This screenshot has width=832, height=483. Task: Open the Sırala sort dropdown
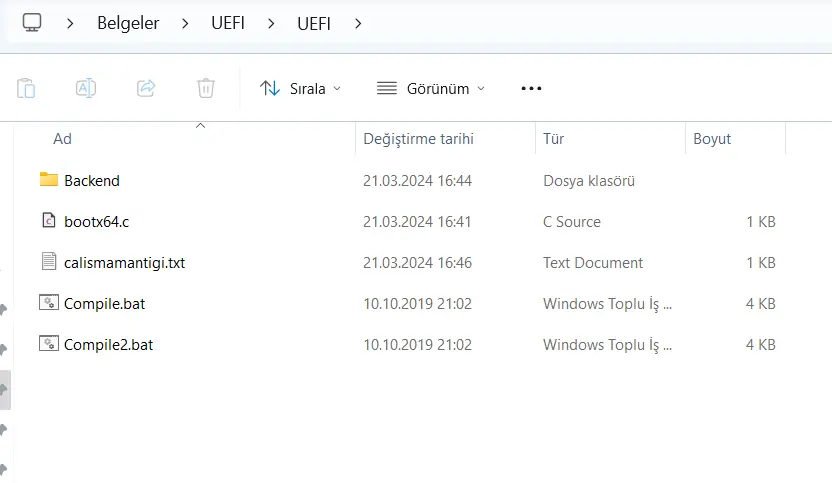(300, 89)
